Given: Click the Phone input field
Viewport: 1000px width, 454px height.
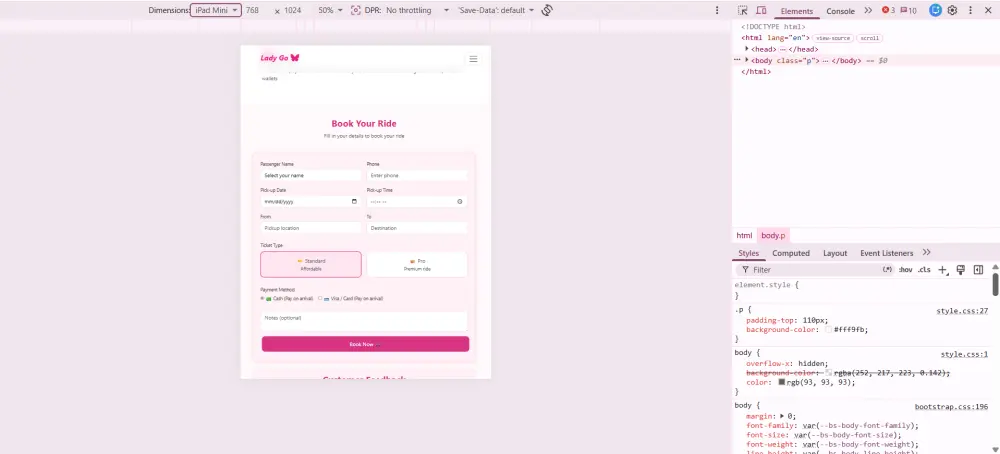Looking at the screenshot, I should point(417,175).
